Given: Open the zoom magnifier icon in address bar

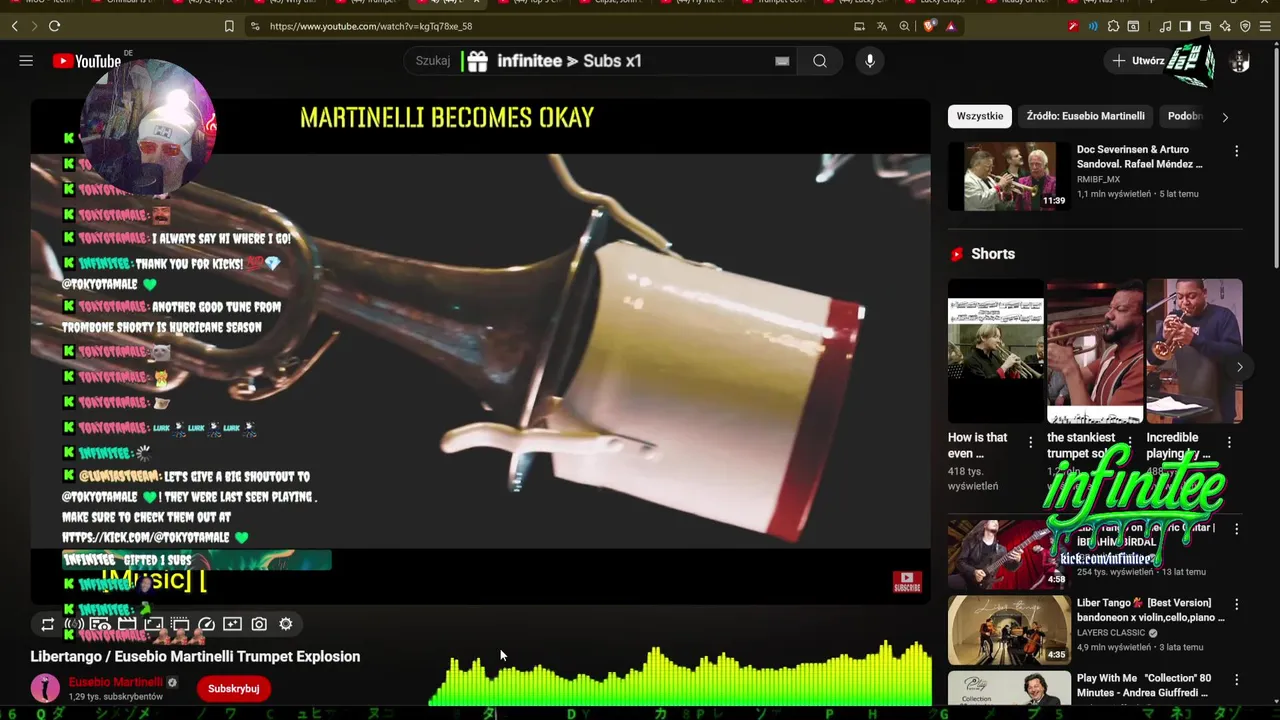Looking at the screenshot, I should tap(905, 26).
